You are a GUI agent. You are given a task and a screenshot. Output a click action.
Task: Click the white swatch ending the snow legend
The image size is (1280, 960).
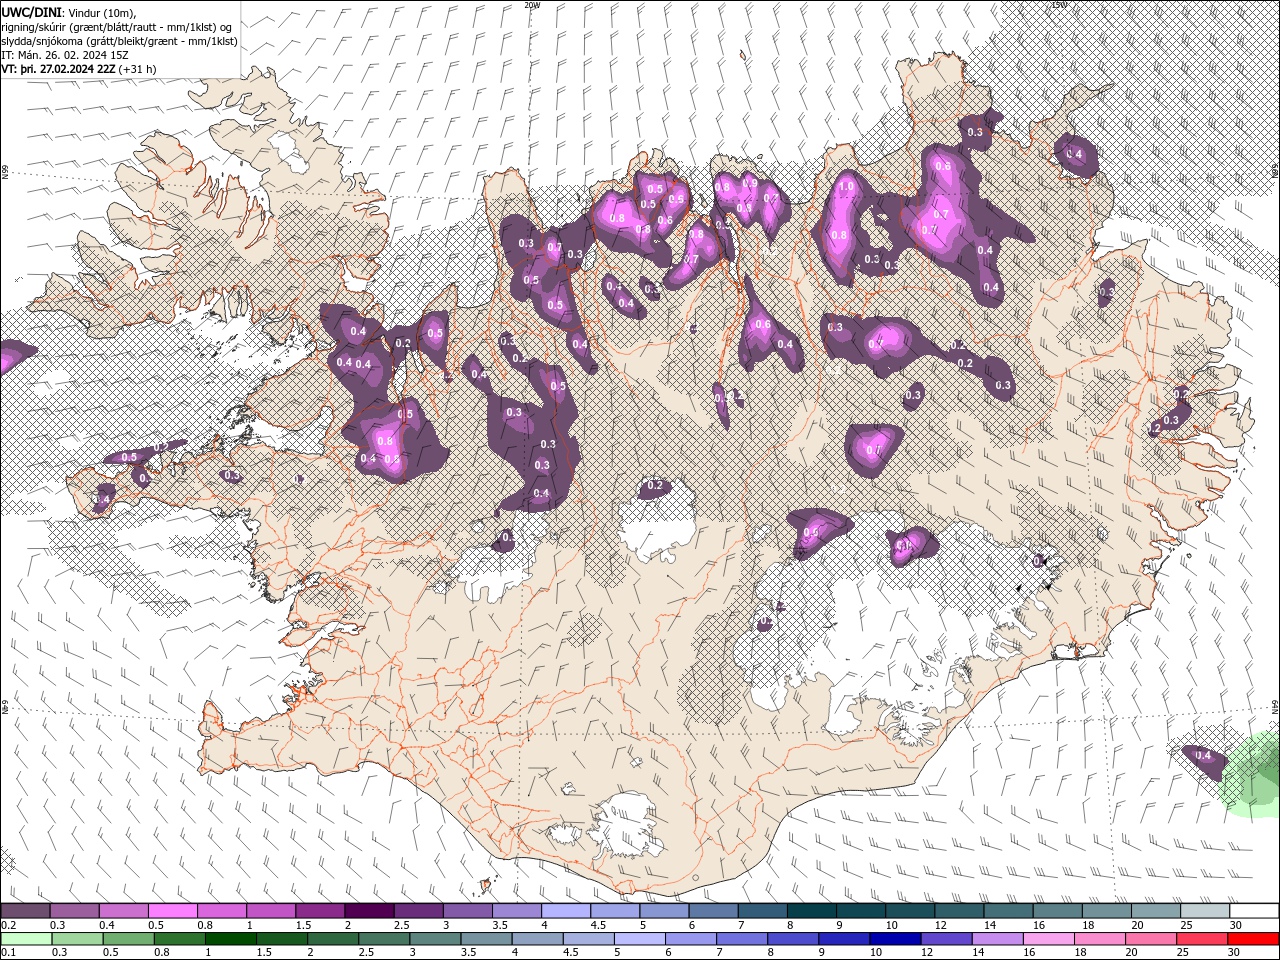pos(1254,910)
